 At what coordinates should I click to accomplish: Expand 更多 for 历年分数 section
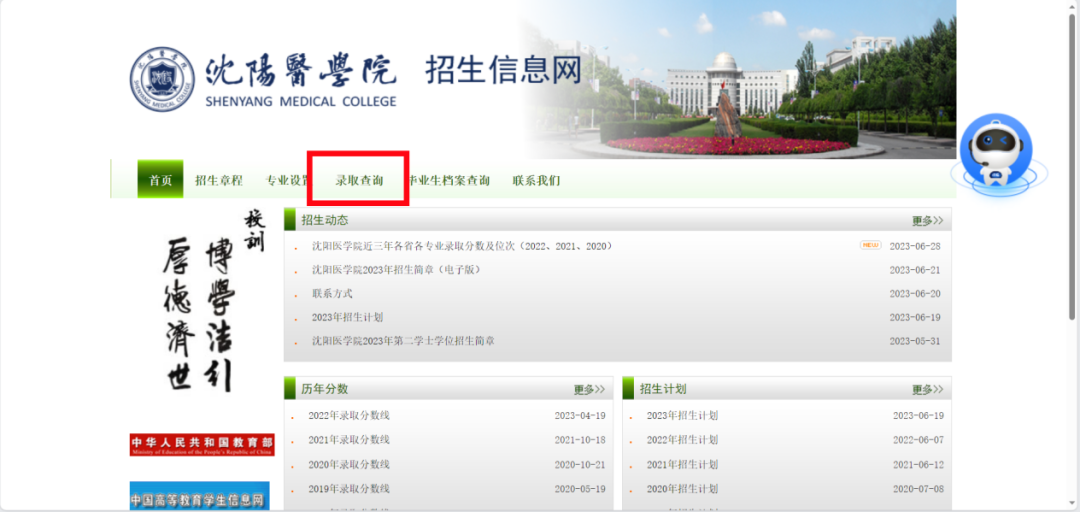[x=589, y=390]
